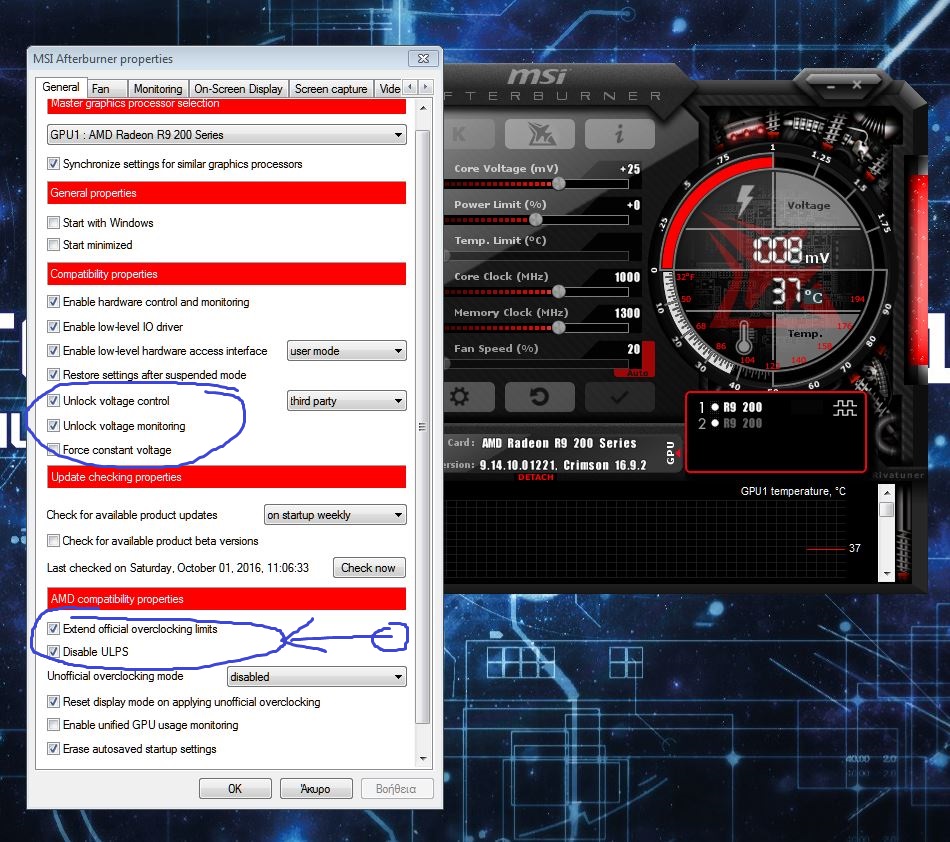Uncheck Unlock voltage control

point(53,400)
